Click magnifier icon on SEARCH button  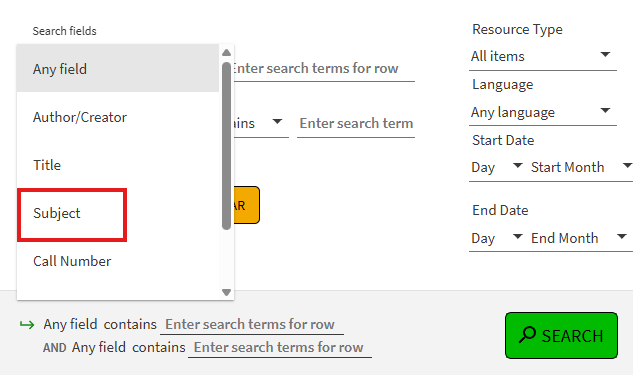point(527,335)
